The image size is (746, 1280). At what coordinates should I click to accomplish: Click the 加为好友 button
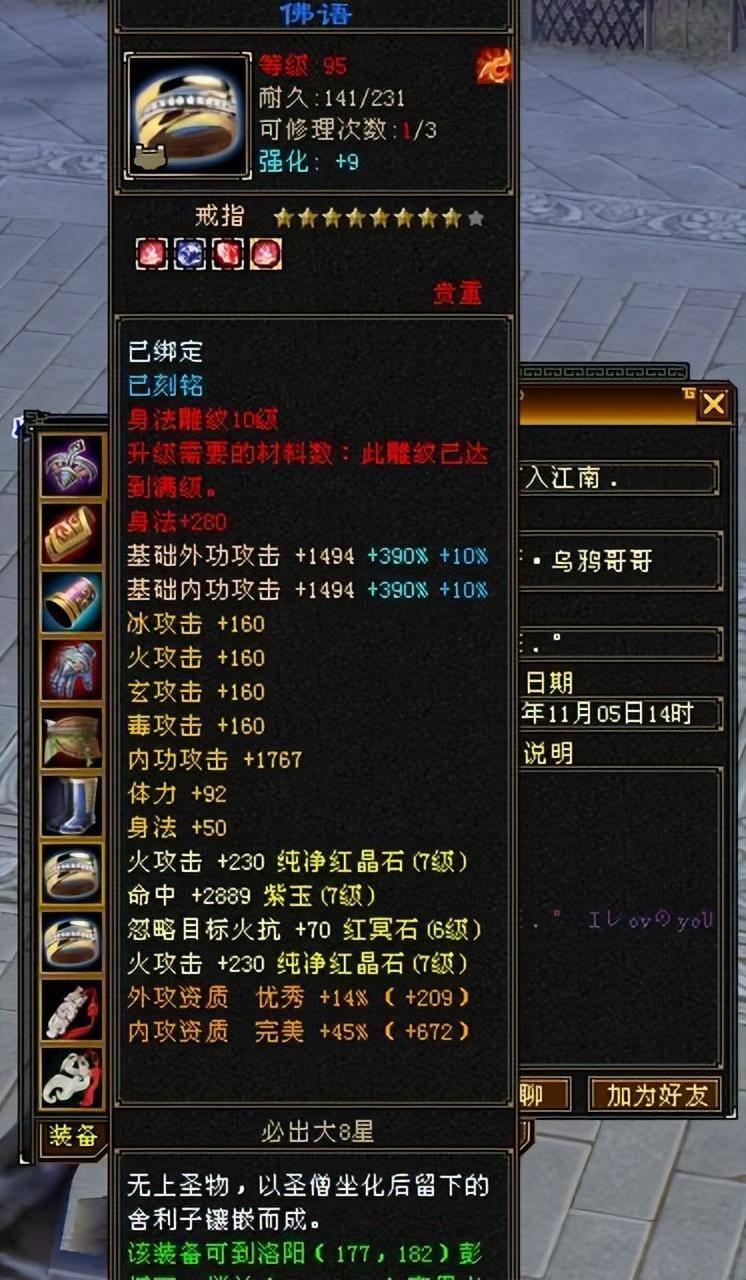click(x=655, y=1095)
